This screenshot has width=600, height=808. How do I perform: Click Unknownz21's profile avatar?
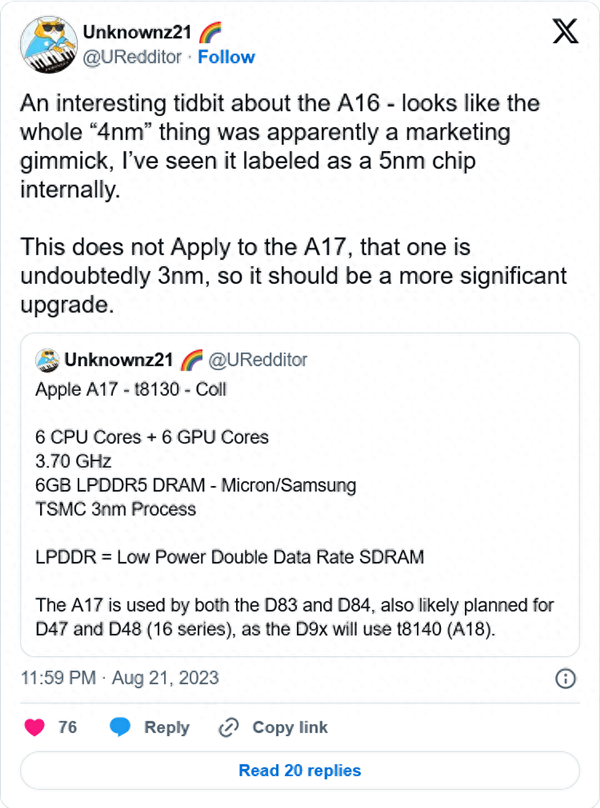click(x=48, y=44)
